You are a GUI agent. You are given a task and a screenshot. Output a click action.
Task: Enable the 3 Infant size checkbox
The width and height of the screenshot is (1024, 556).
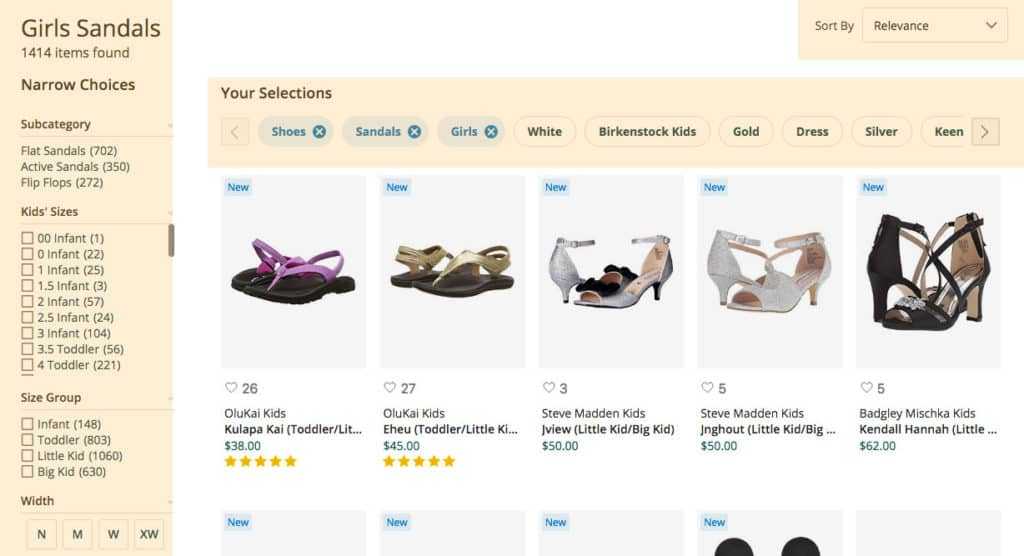(x=28, y=333)
